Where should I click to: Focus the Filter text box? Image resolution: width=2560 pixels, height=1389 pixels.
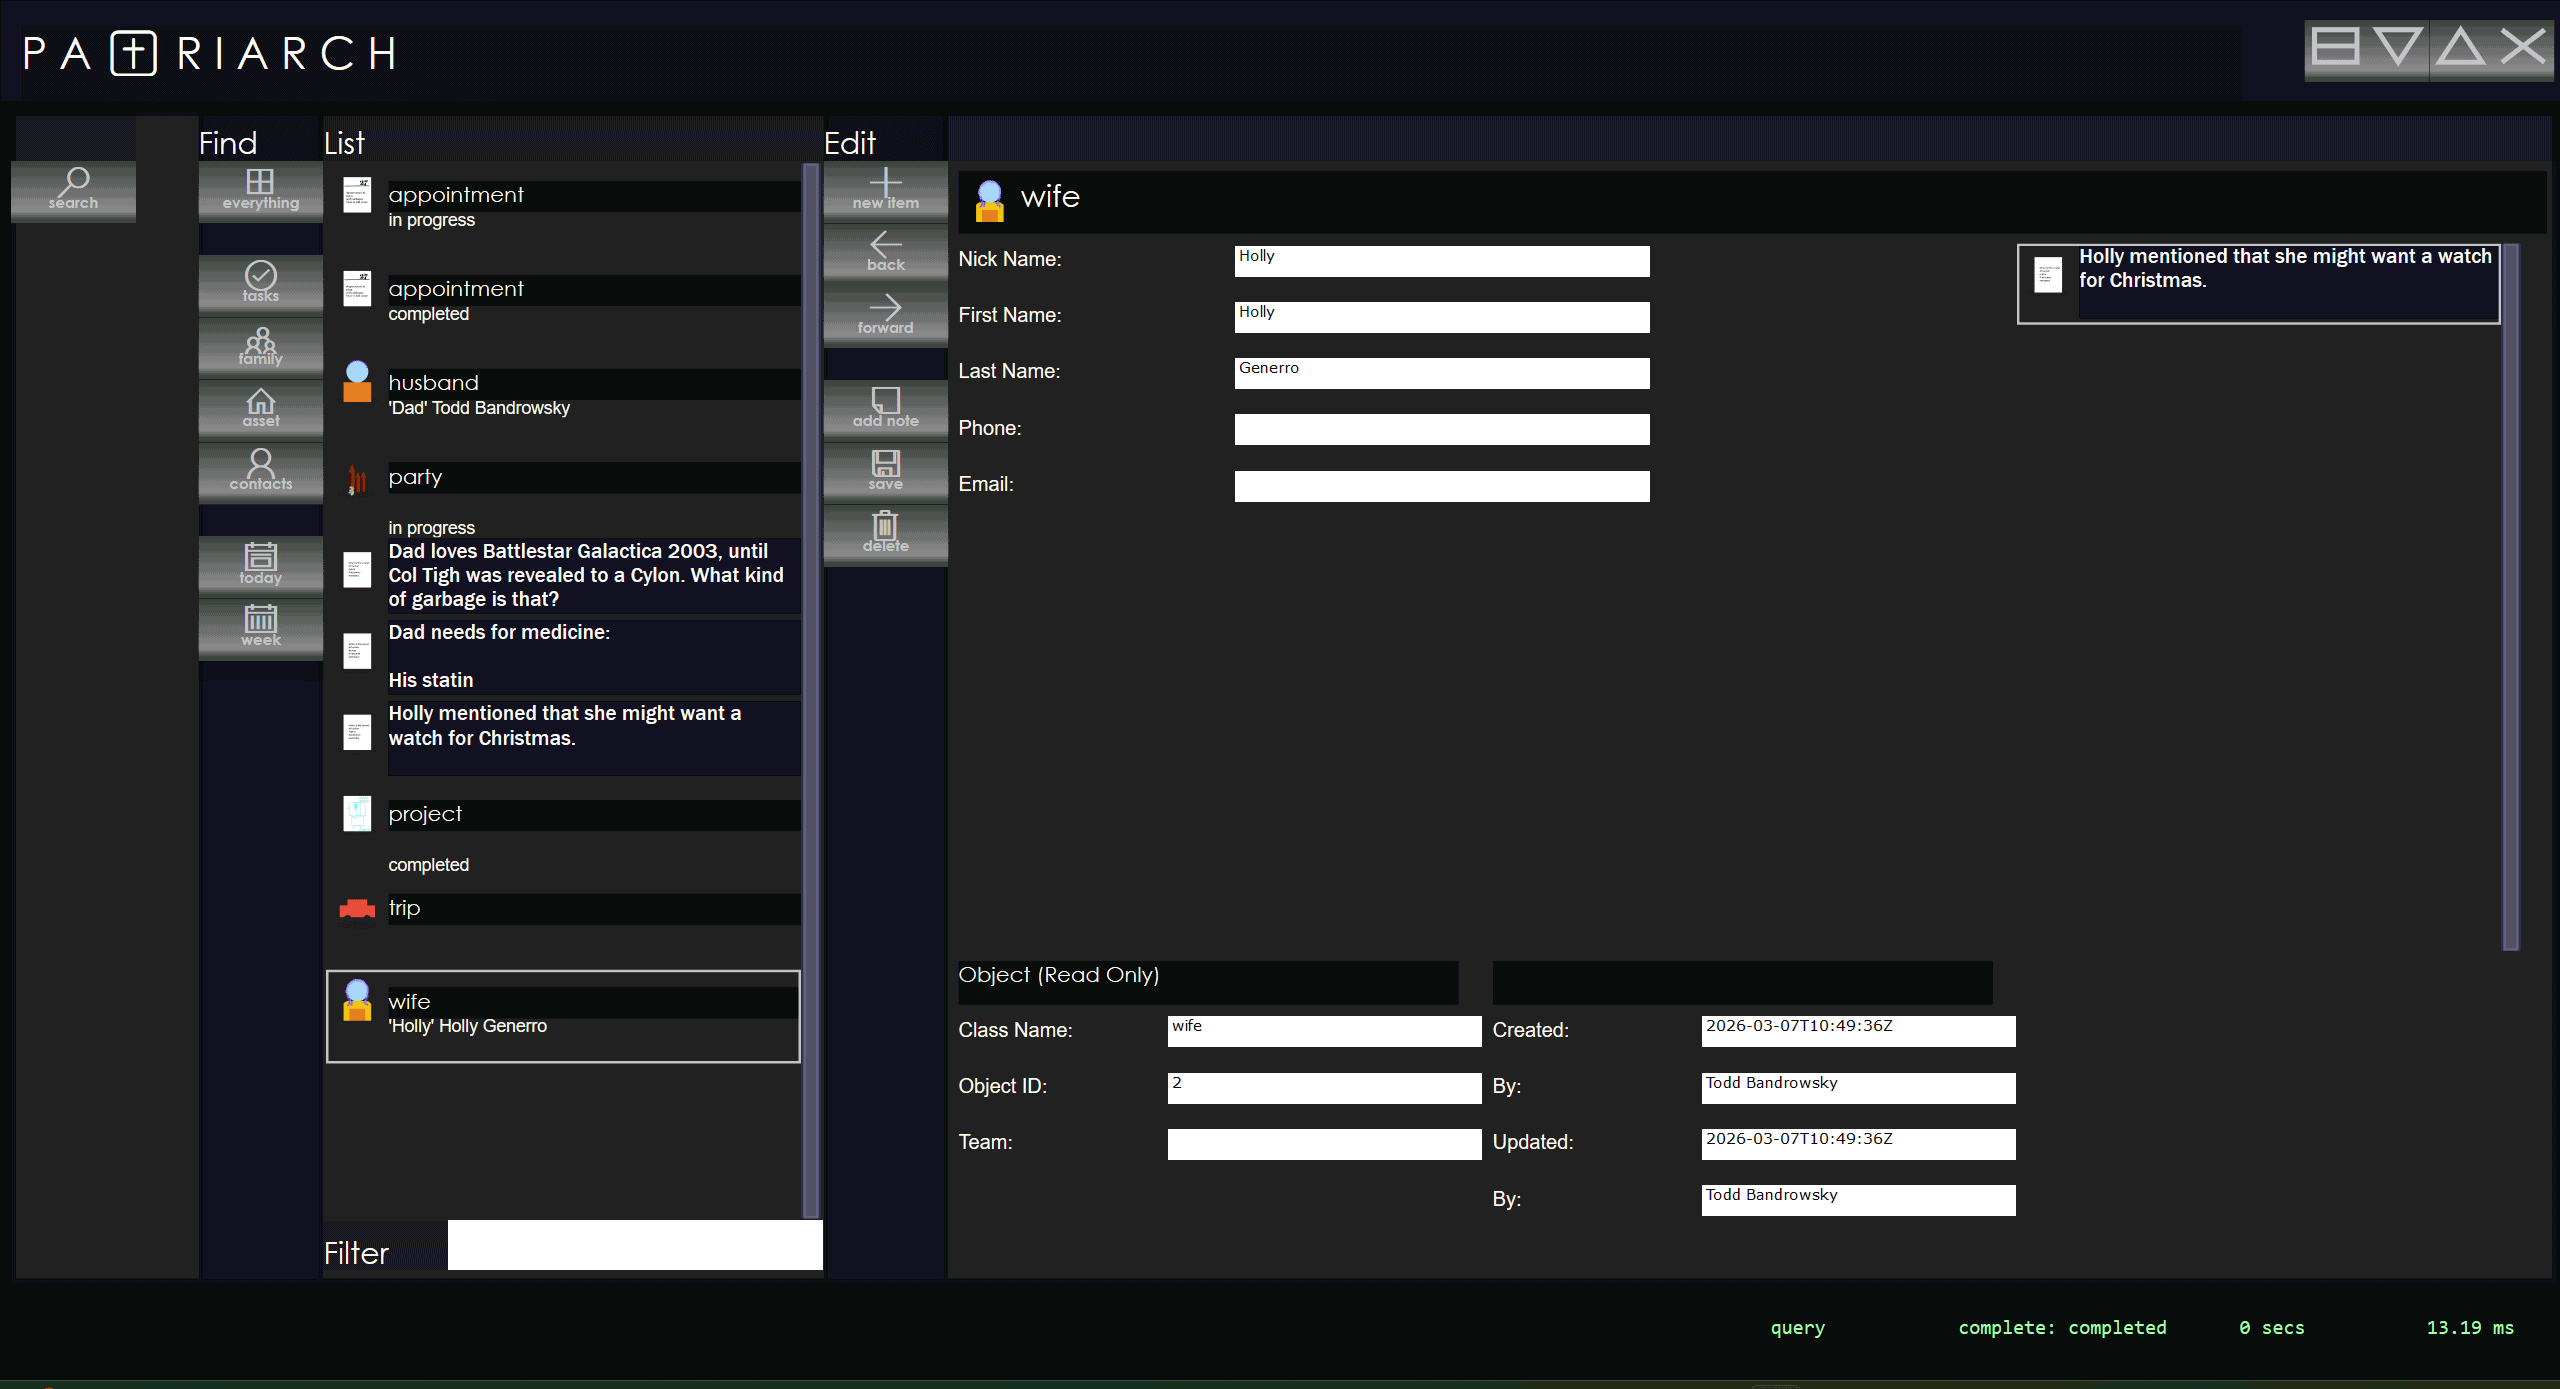634,1245
